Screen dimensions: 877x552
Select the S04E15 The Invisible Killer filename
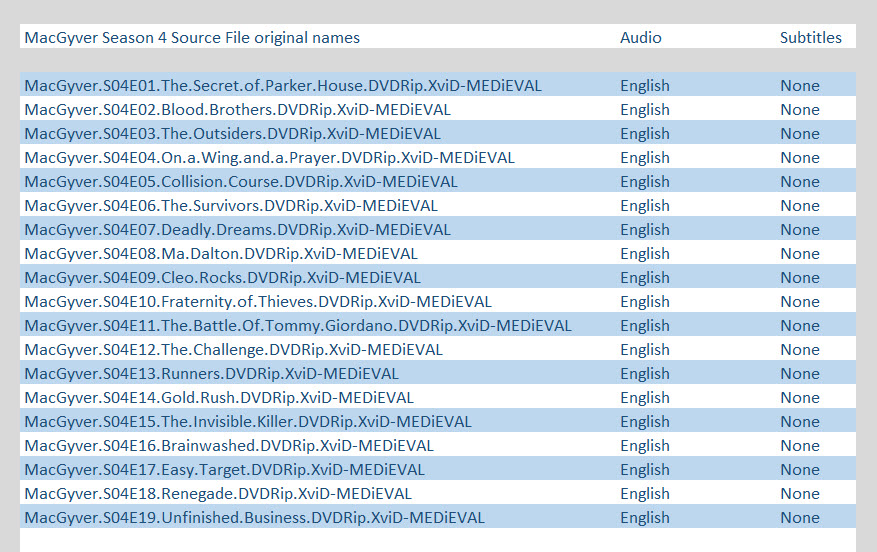pos(248,422)
